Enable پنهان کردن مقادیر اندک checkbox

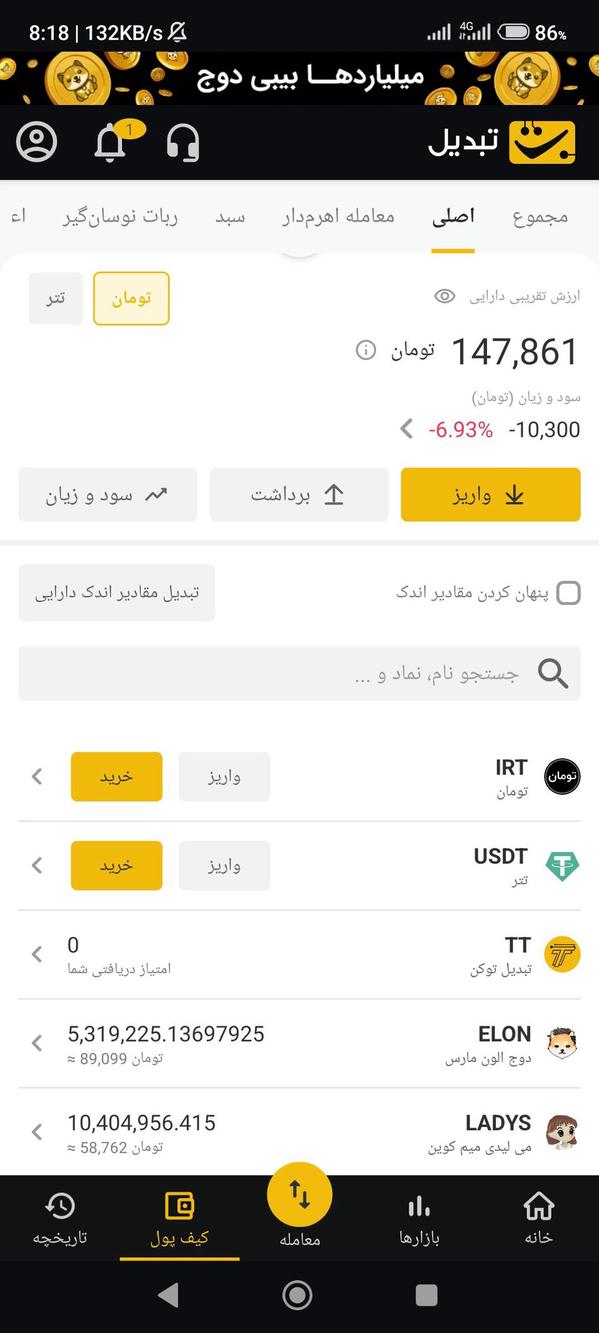(568, 592)
